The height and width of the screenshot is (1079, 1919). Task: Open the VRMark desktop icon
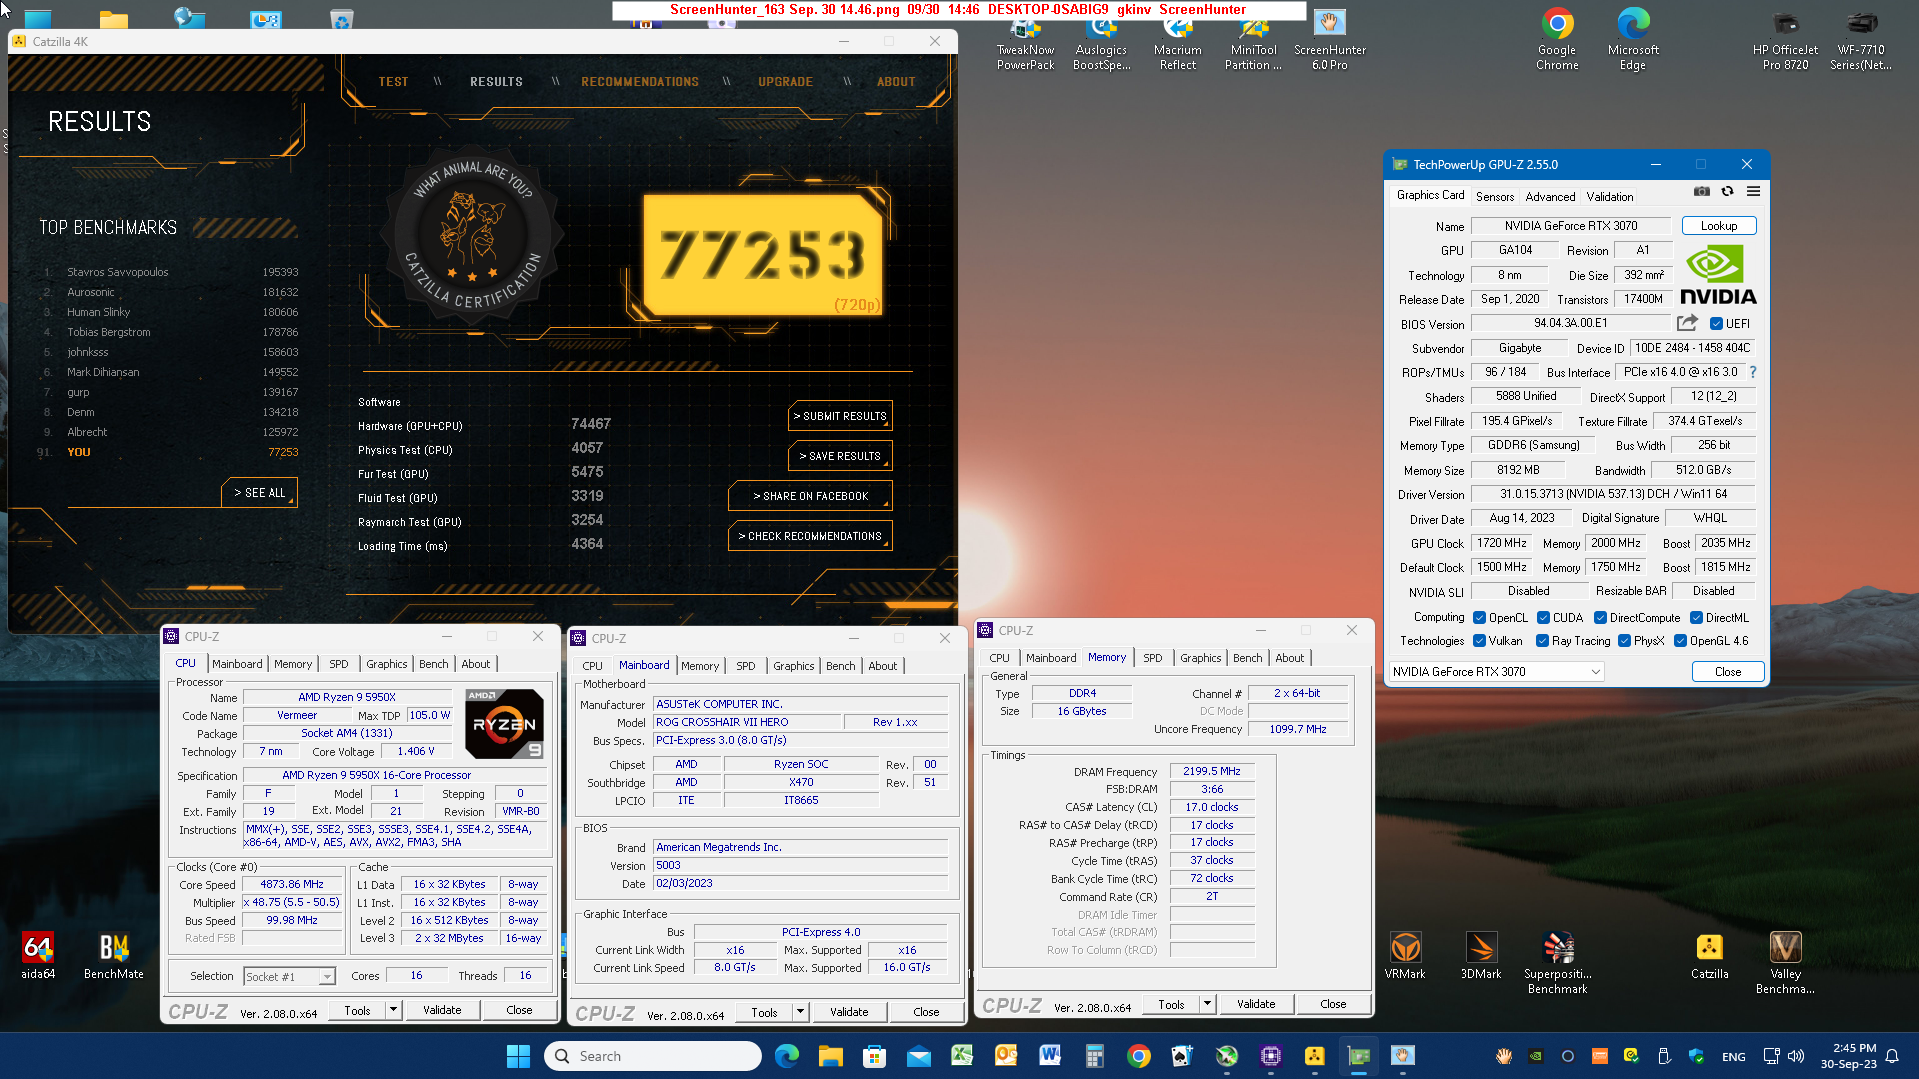tap(1405, 955)
